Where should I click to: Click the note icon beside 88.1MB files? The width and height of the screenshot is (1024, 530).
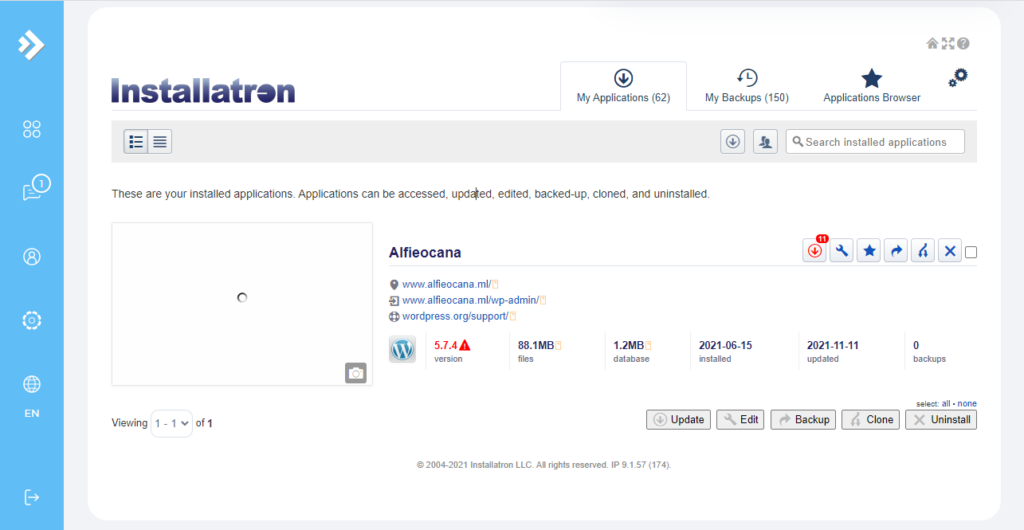(558, 345)
